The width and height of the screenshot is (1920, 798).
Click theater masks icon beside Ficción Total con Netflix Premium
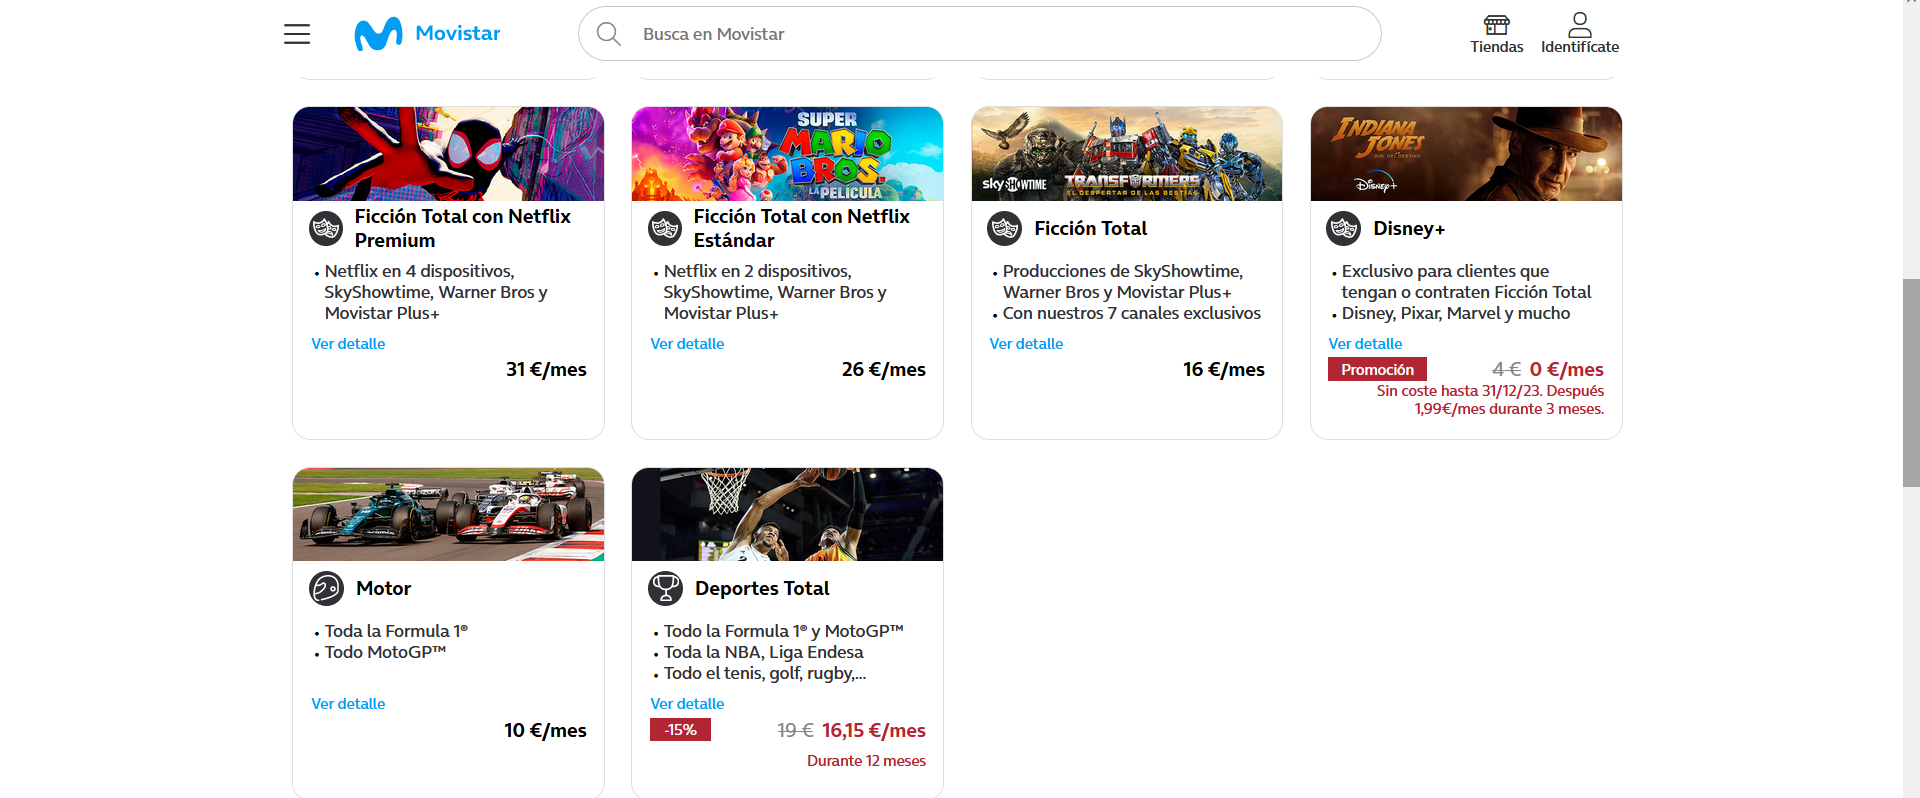click(326, 229)
